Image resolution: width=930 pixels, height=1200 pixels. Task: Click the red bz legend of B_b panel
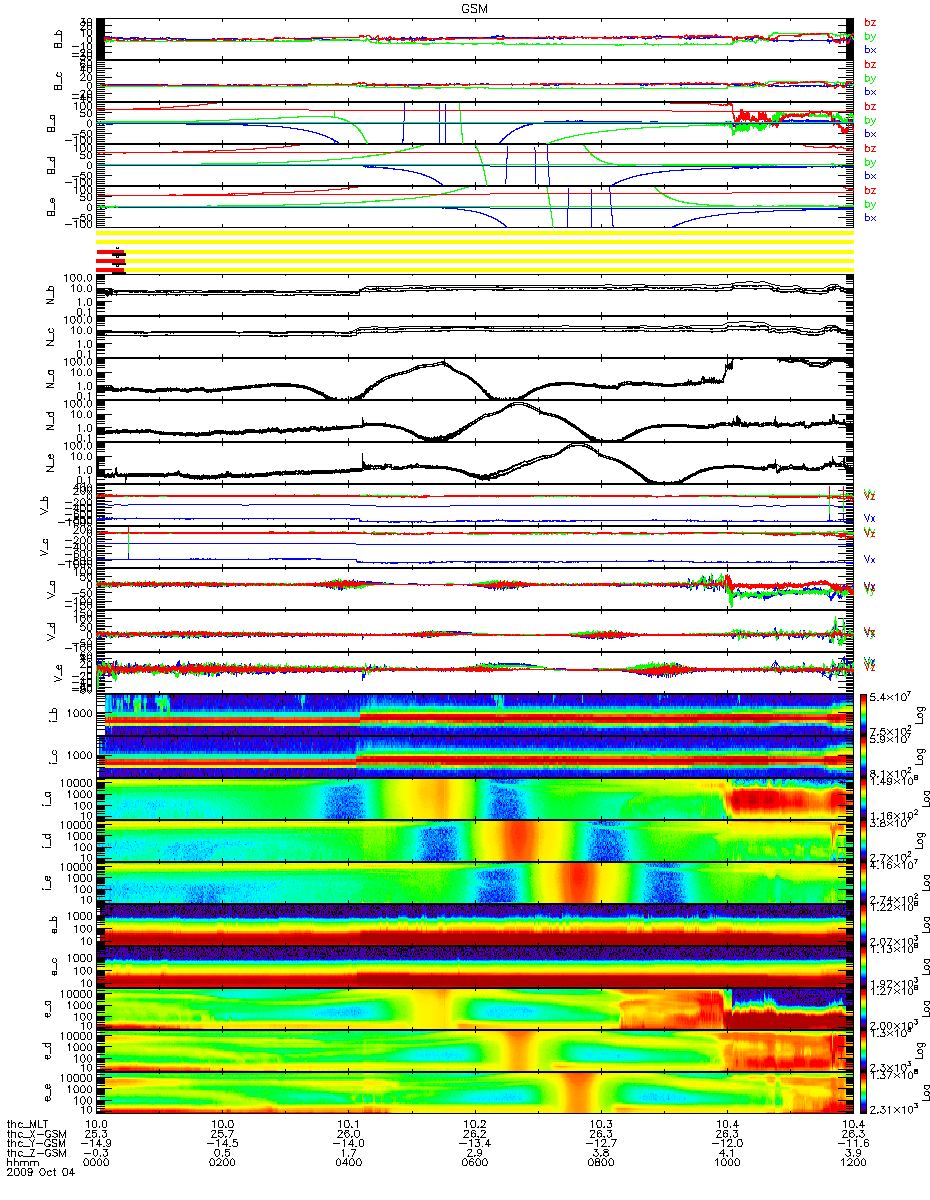click(870, 23)
